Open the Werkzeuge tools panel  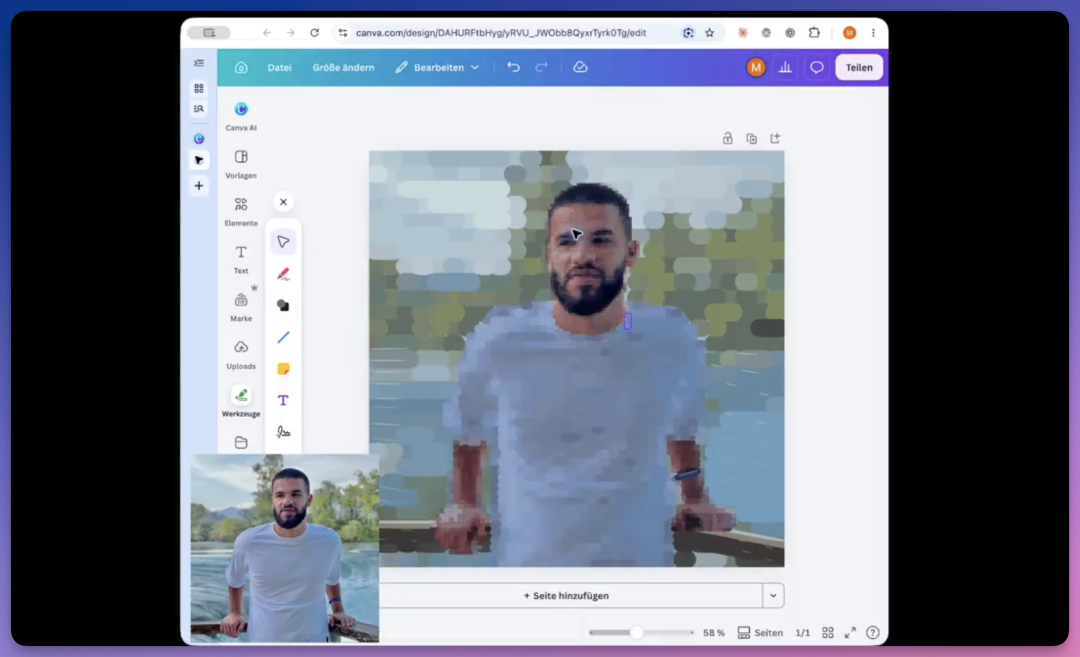(x=241, y=402)
